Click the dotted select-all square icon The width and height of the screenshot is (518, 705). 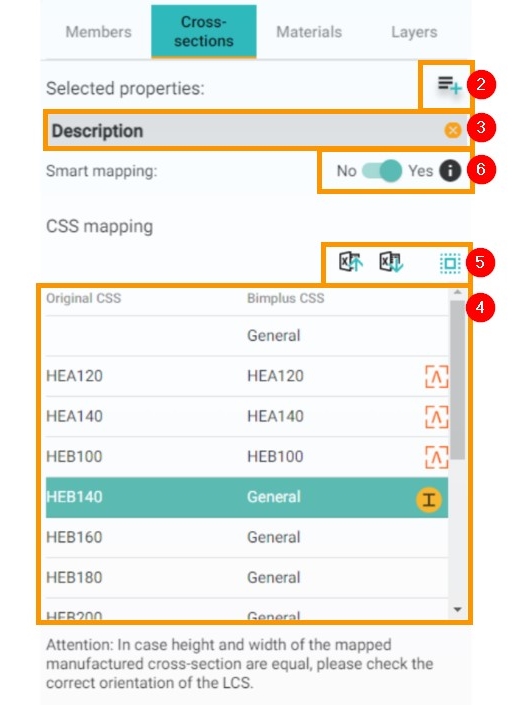pyautogui.click(x=450, y=263)
